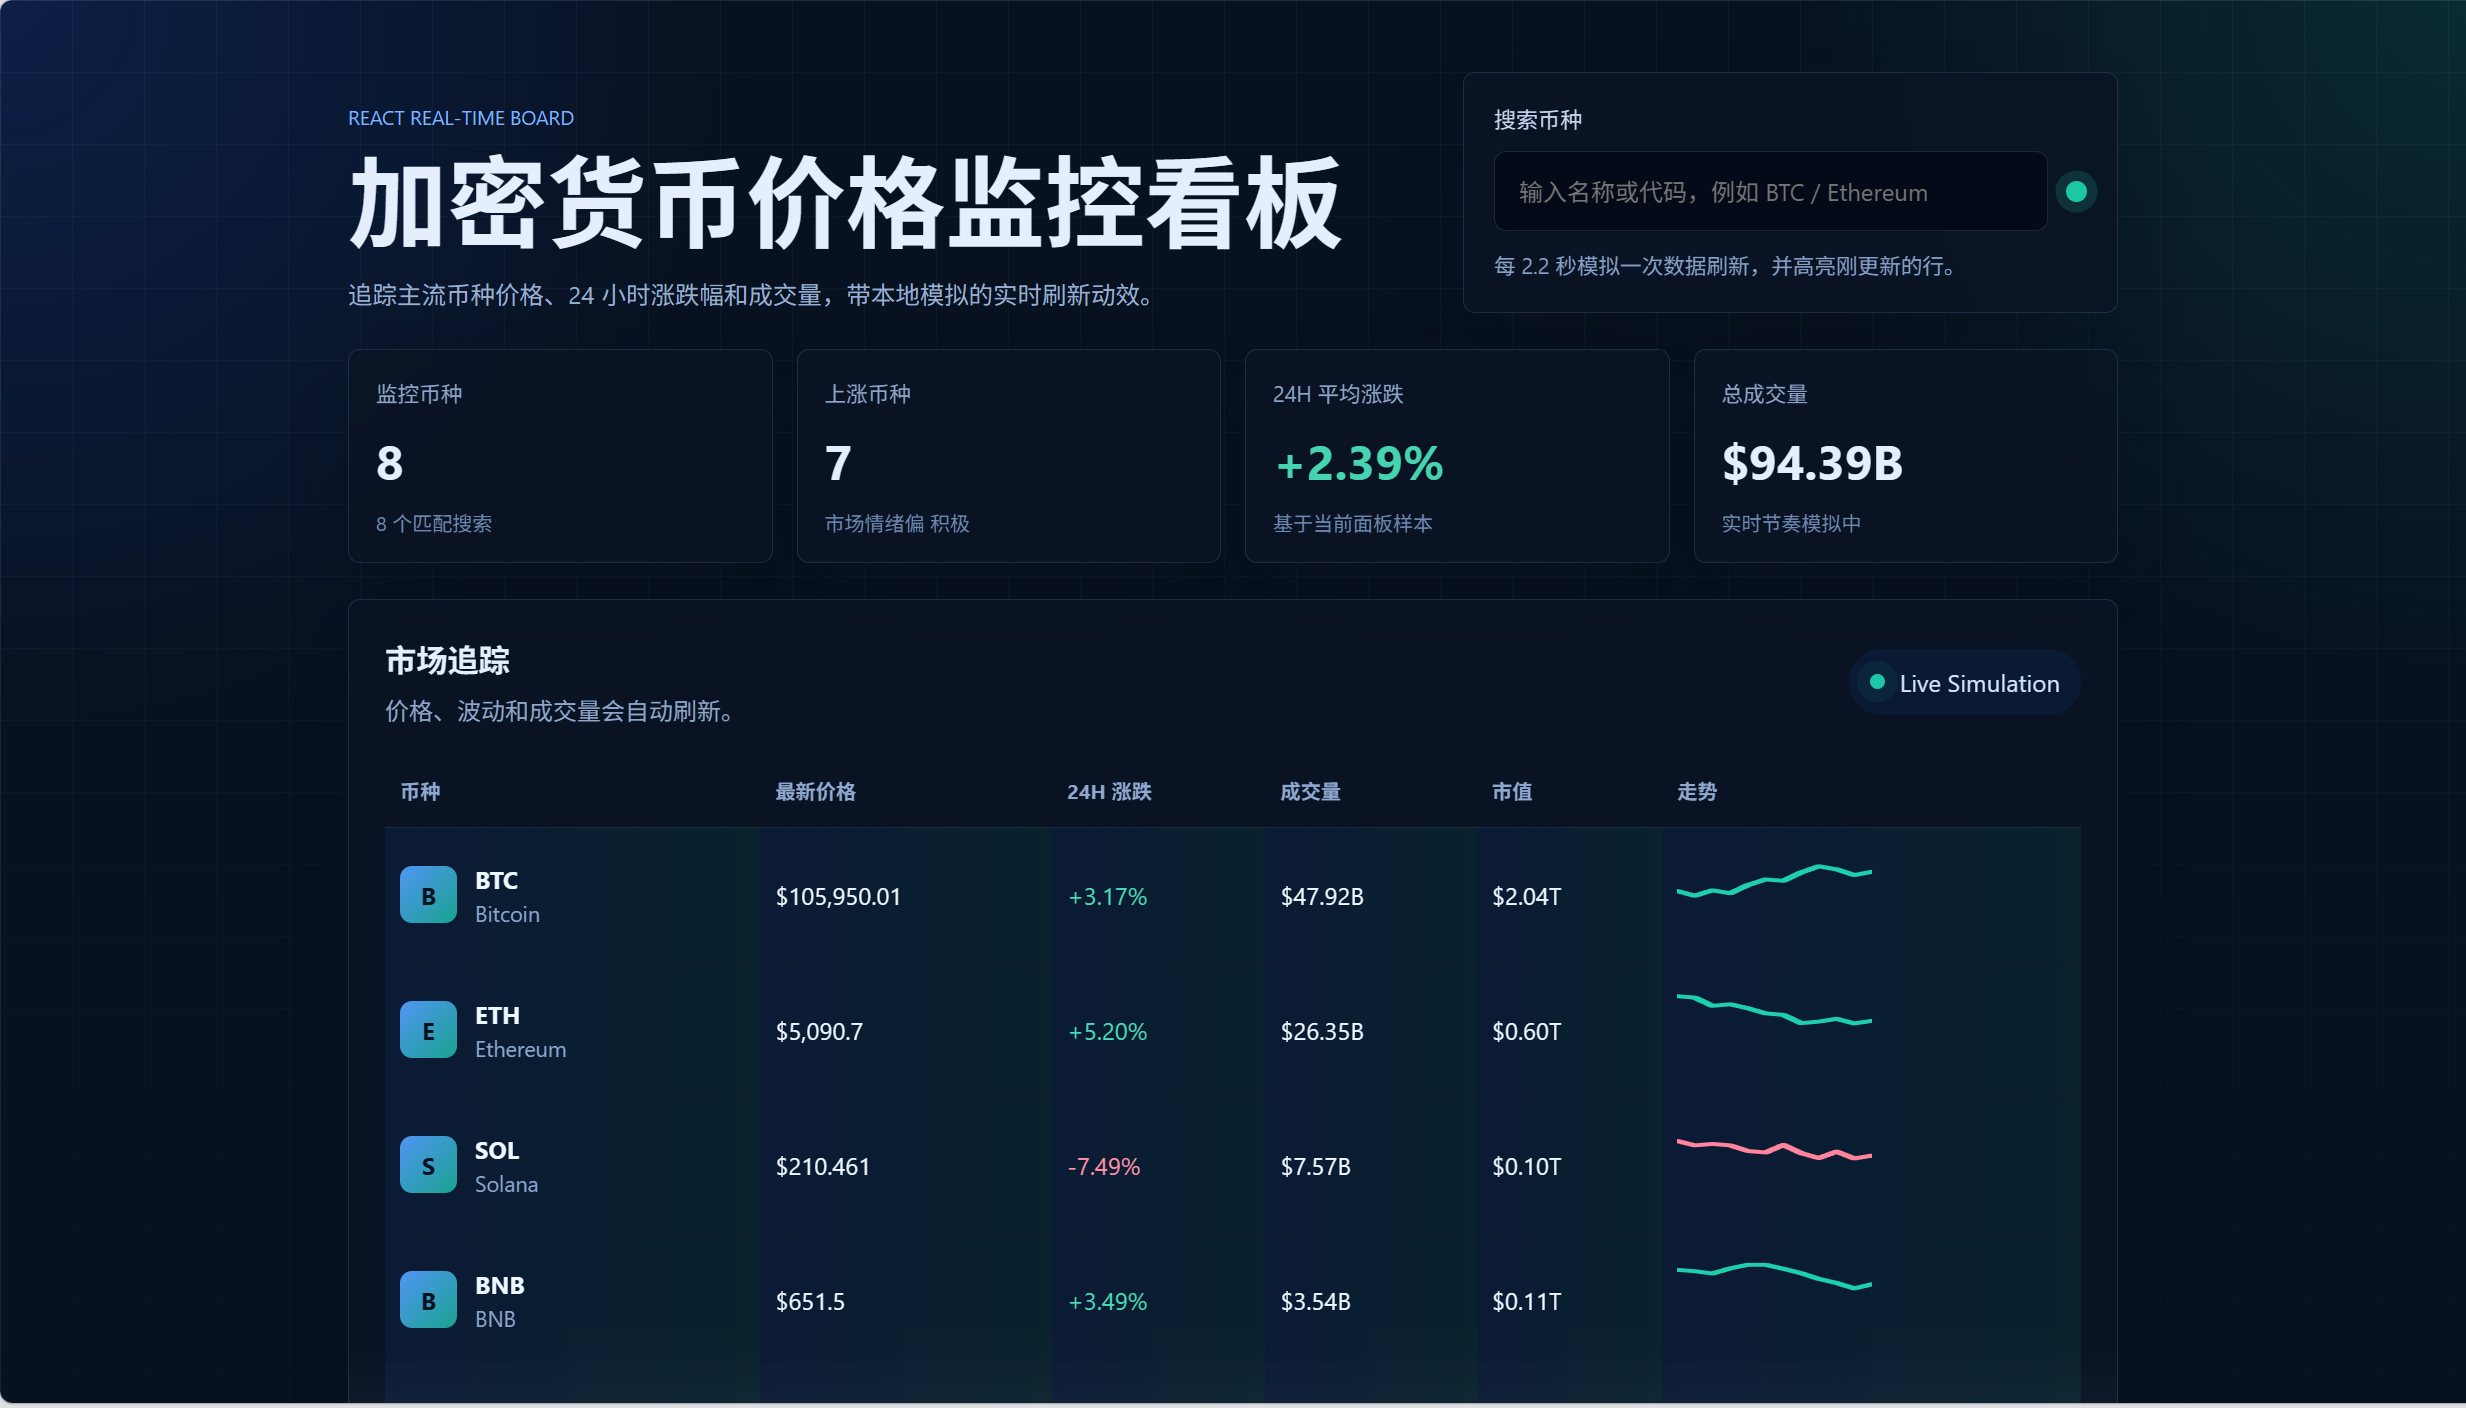Click the $2.04T market cap cell

point(1526,896)
